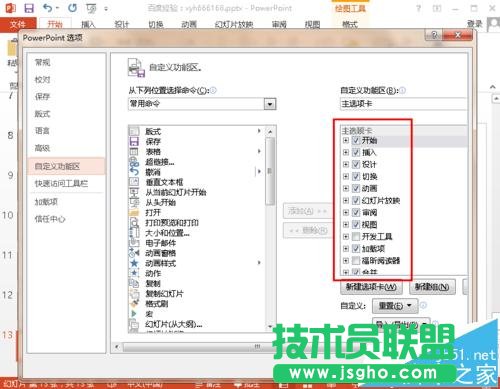Select the 大小和位置... command icon
The image size is (500, 389).
(x=134, y=233)
